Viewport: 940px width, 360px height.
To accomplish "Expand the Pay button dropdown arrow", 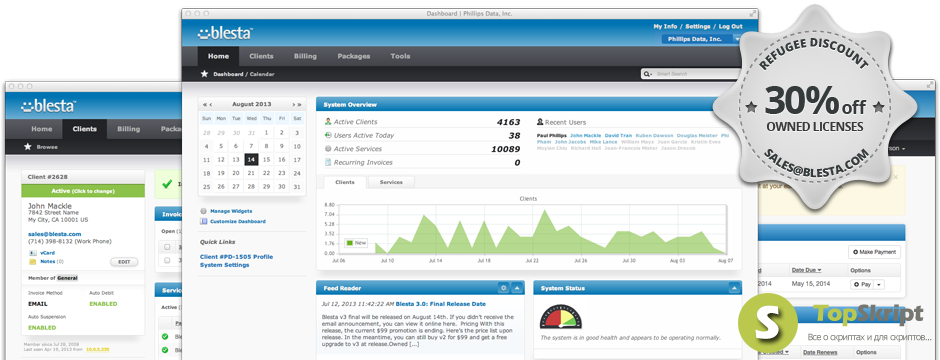I will click(879, 285).
